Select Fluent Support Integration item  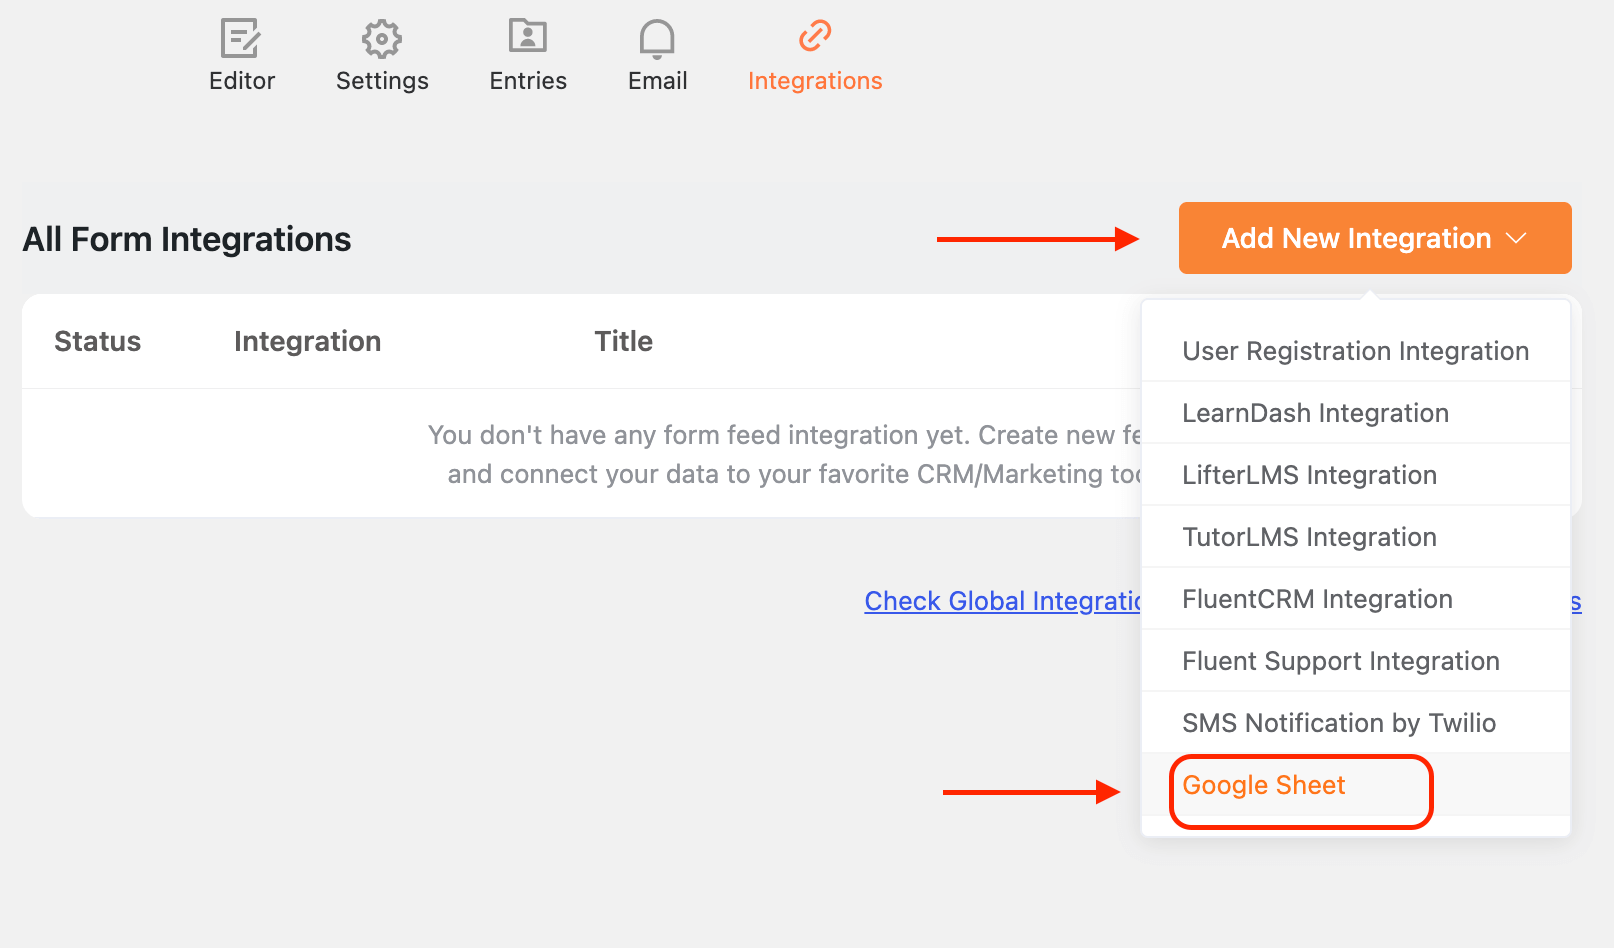pyautogui.click(x=1356, y=661)
